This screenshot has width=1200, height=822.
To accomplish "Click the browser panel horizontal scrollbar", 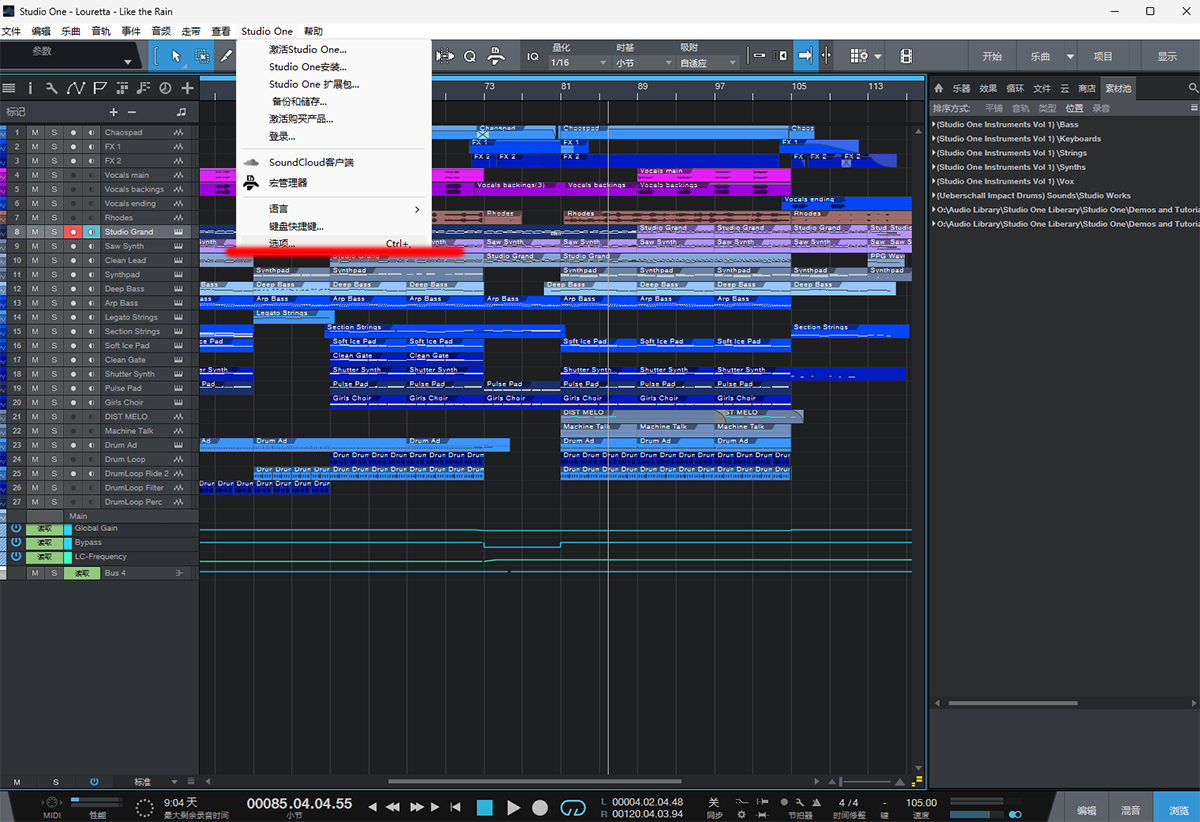I will (x=1013, y=703).
